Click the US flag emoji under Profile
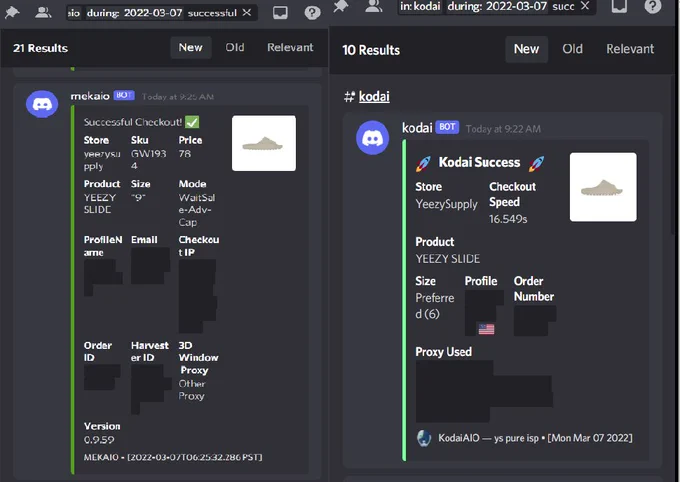Viewport: 680px width, 482px height. tap(486, 329)
